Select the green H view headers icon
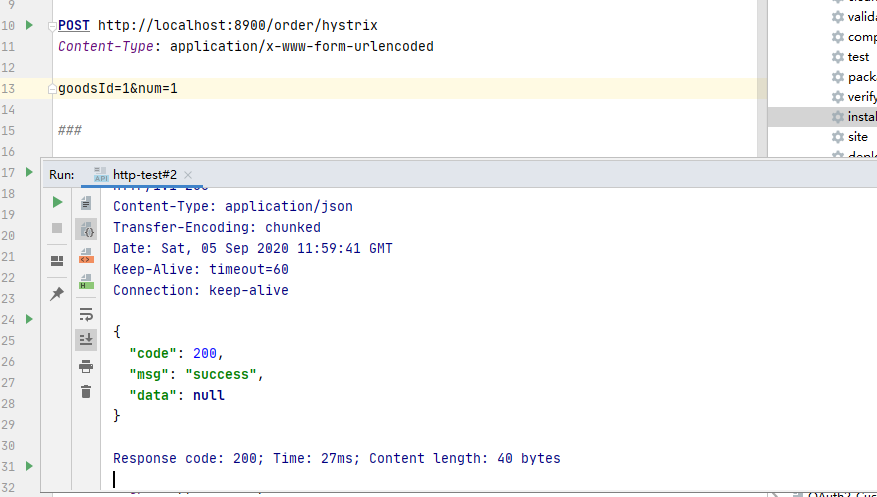Image resolution: width=877 pixels, height=497 pixels. tap(86, 281)
